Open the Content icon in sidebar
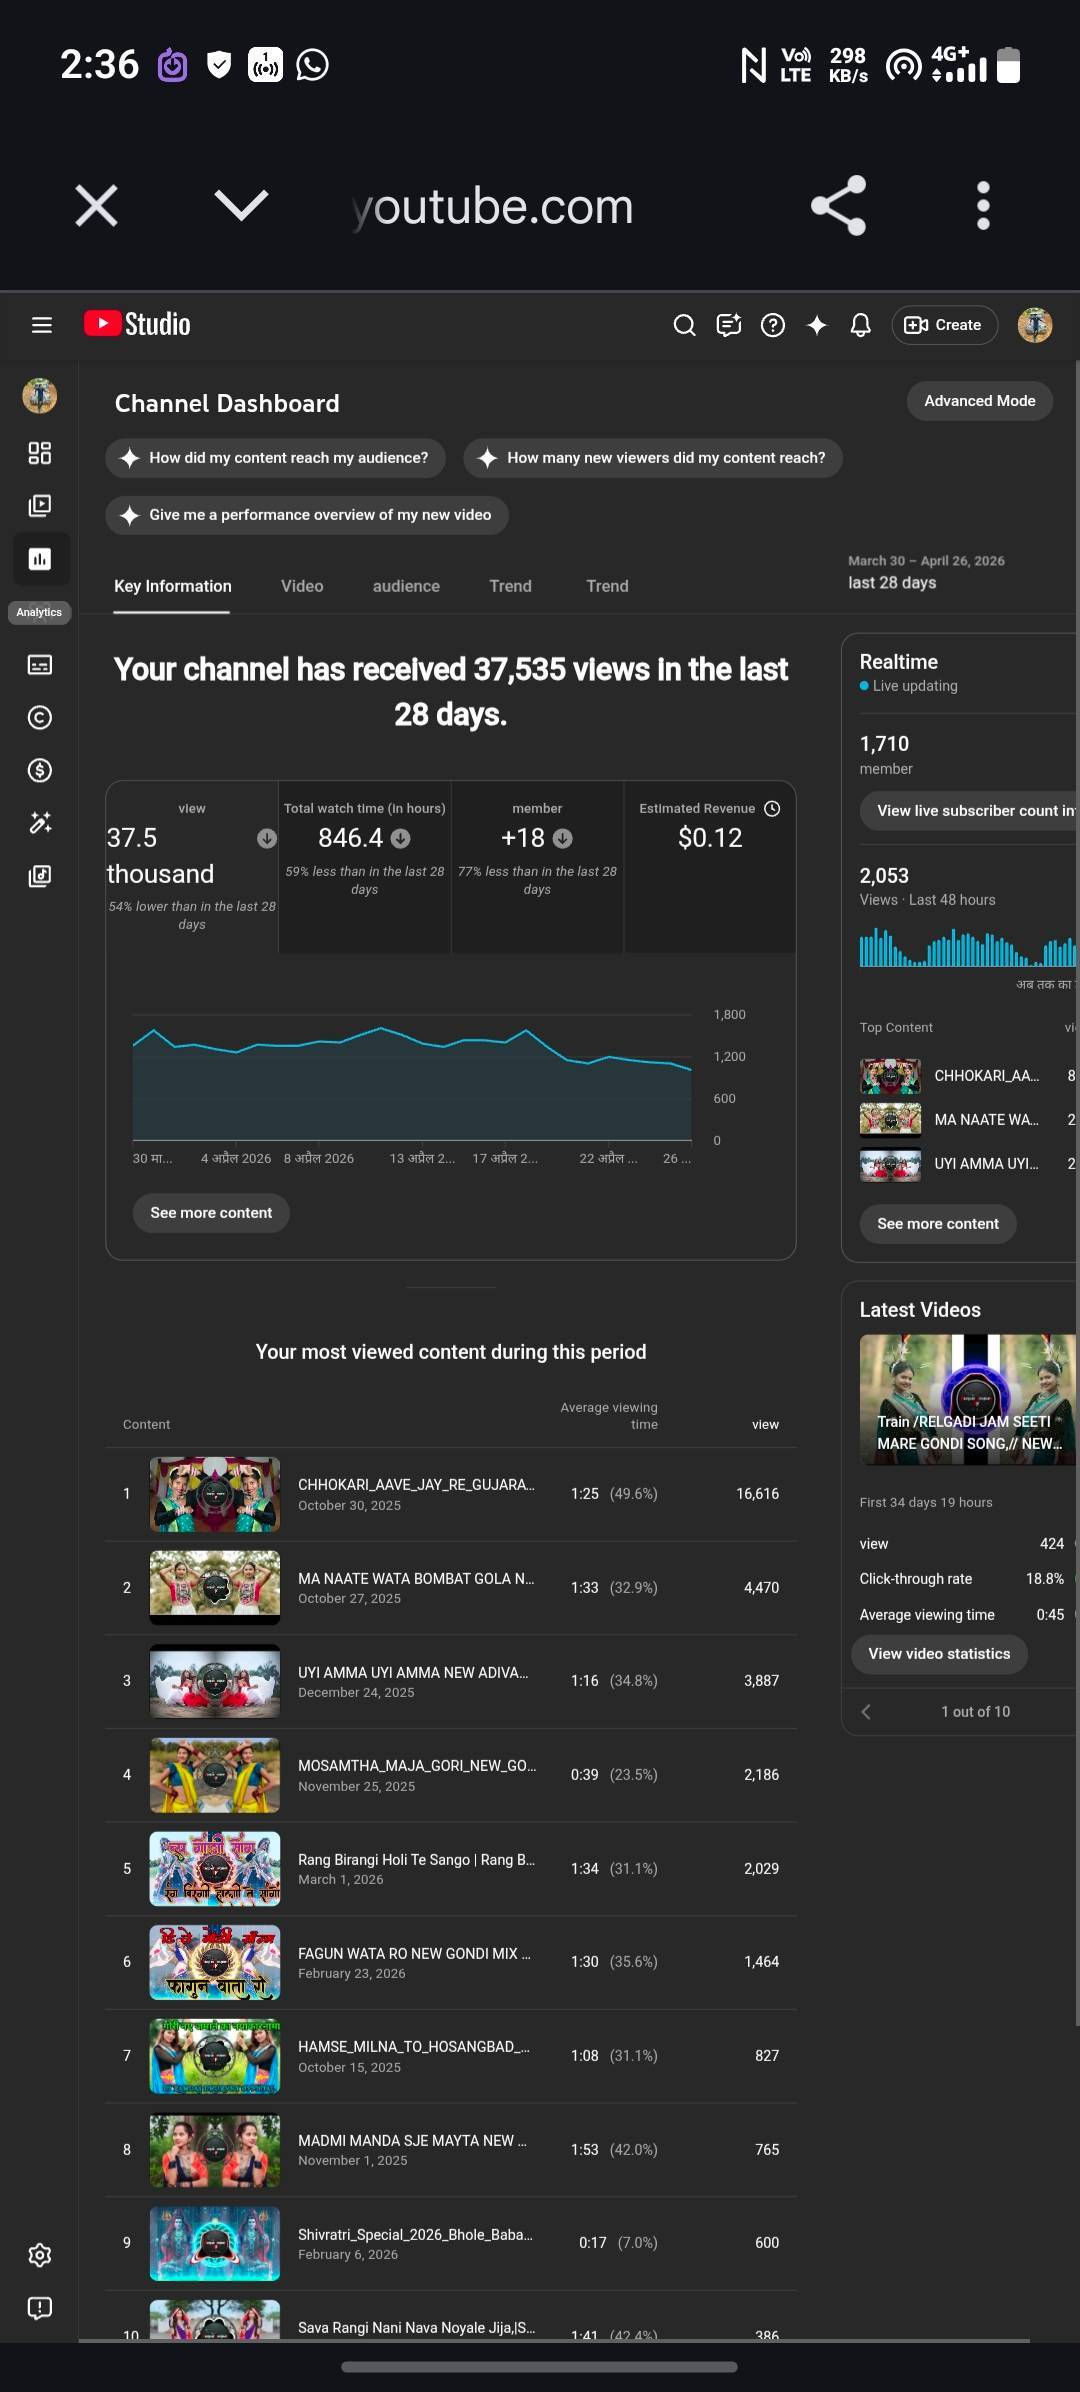This screenshot has height=2392, width=1080. tap(40, 506)
